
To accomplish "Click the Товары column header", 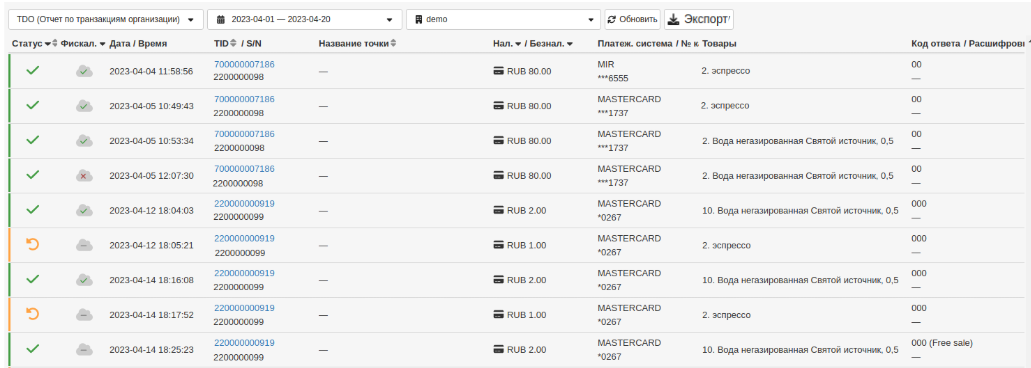I will click(719, 43).
